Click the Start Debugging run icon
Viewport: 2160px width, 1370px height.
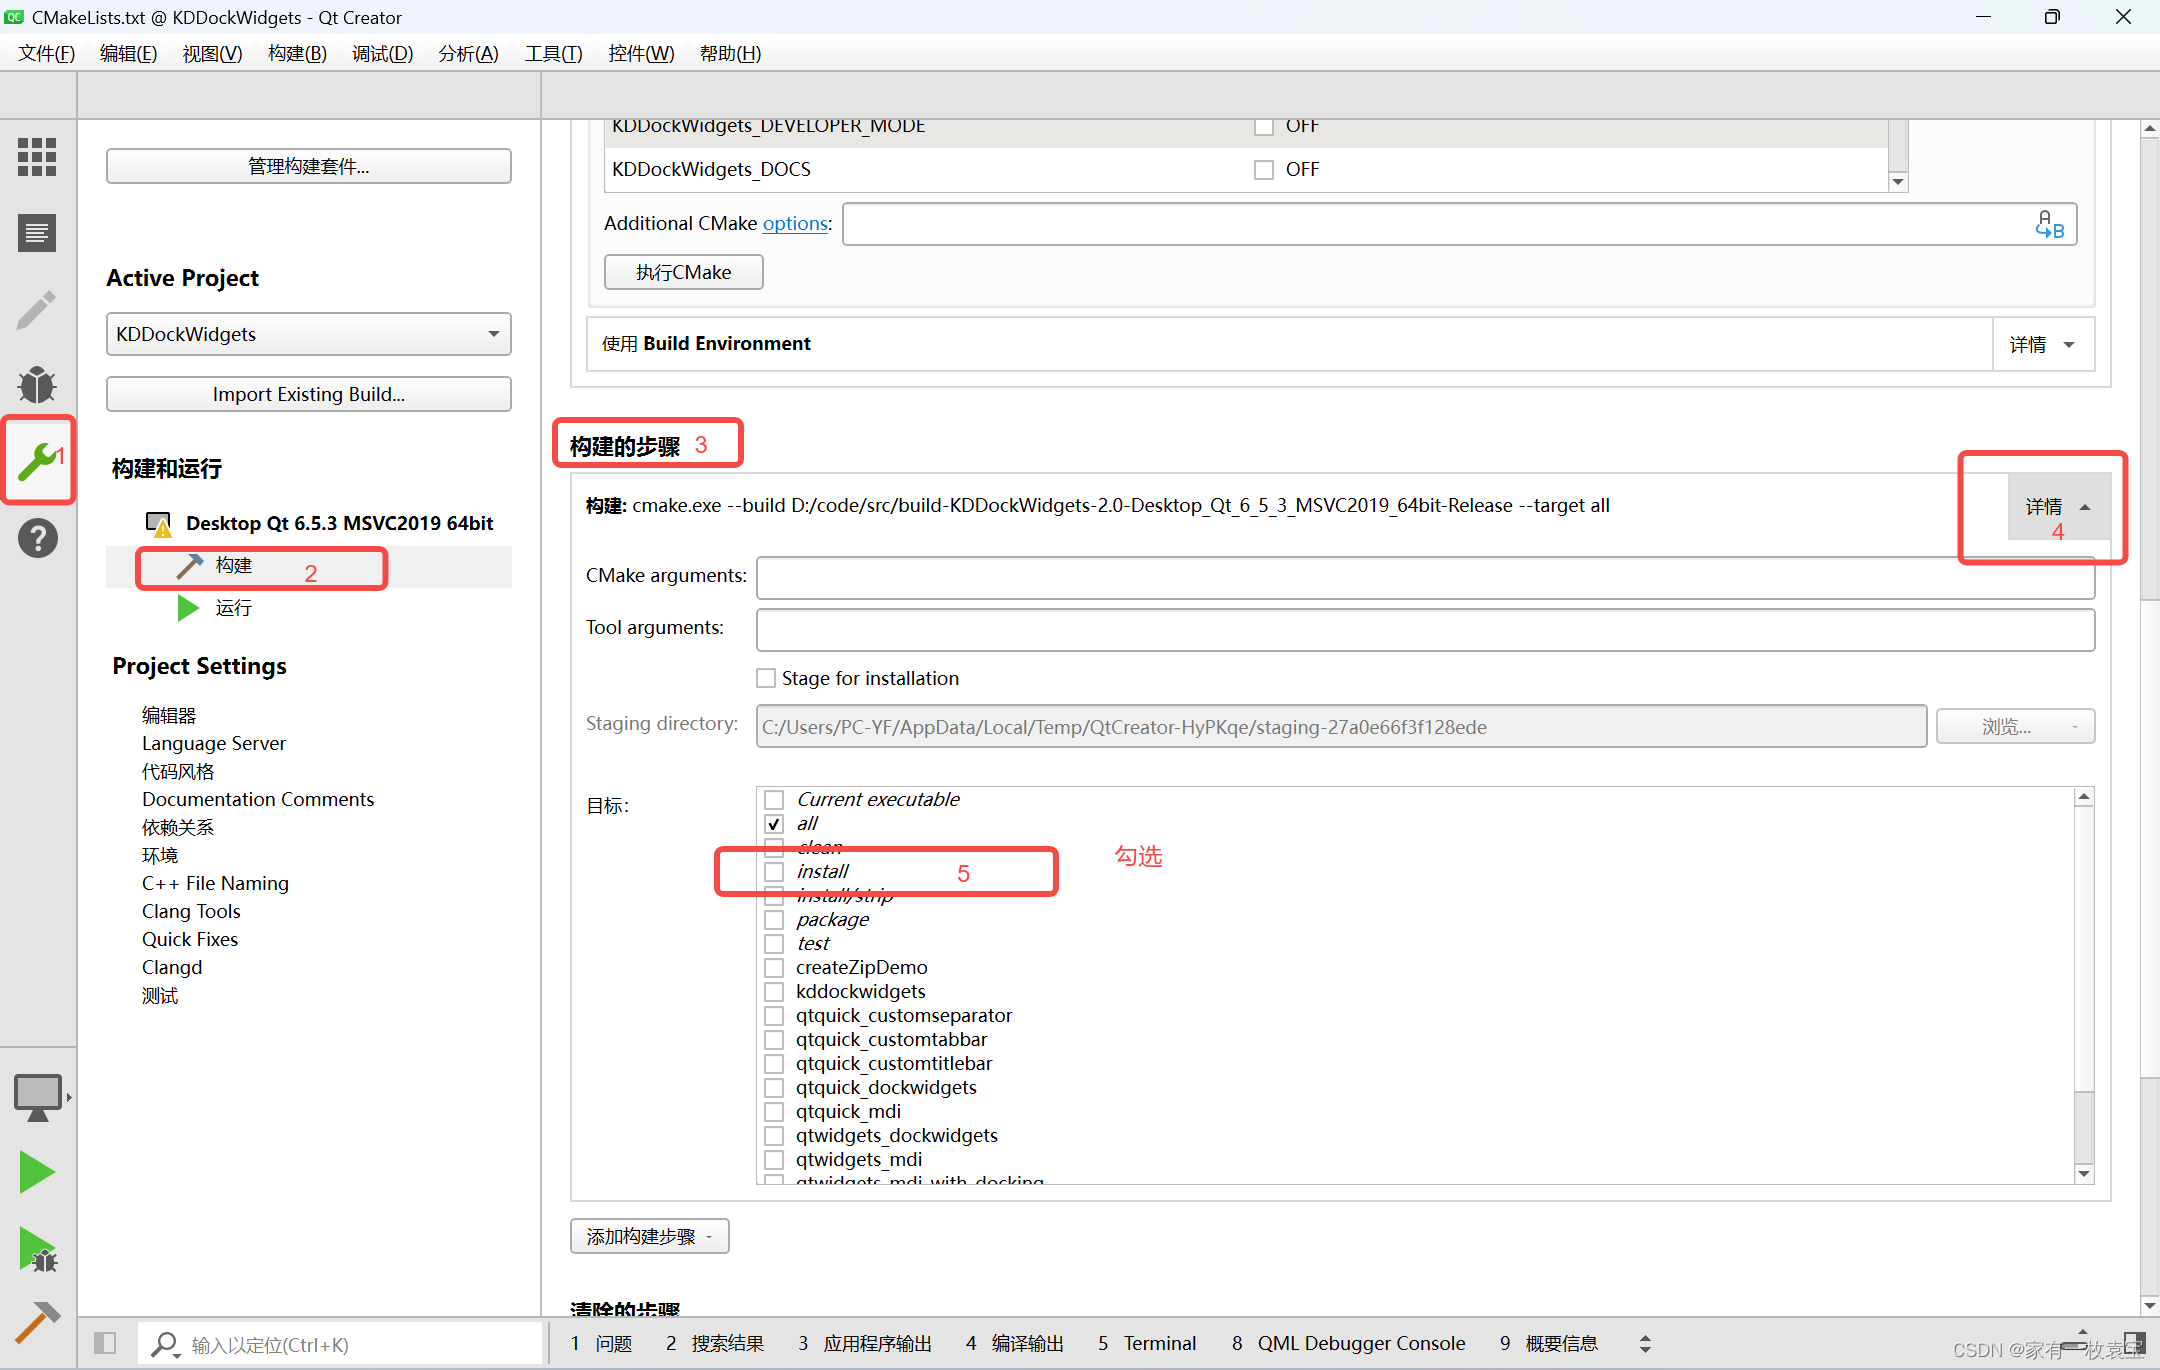click(38, 1249)
